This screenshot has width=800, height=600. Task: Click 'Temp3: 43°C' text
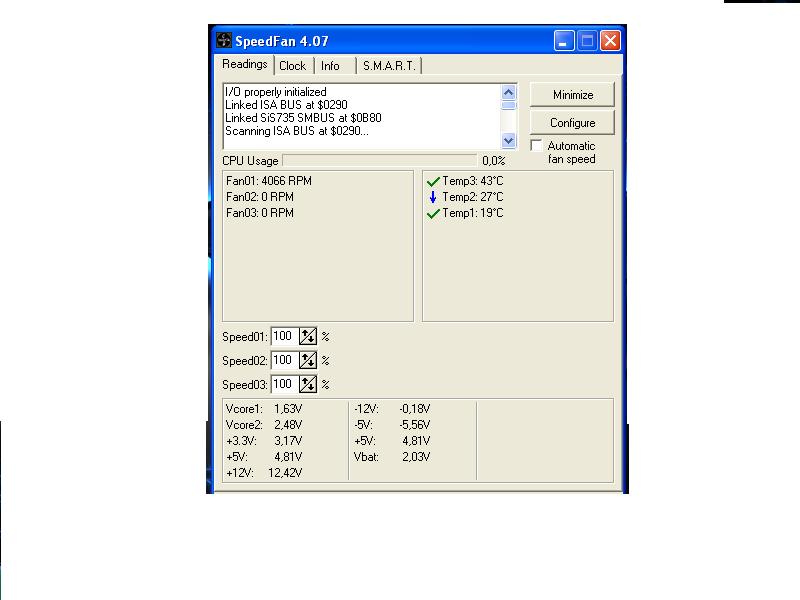pyautogui.click(x=472, y=181)
